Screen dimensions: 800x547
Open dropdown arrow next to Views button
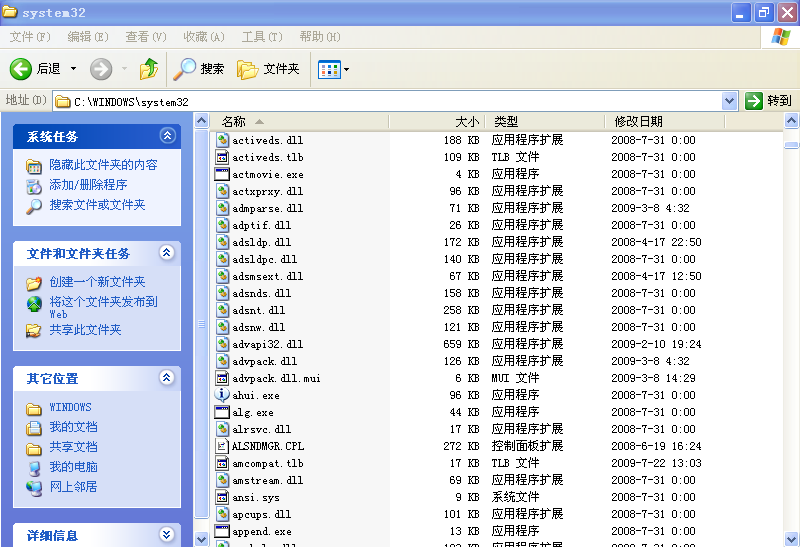pos(346,69)
